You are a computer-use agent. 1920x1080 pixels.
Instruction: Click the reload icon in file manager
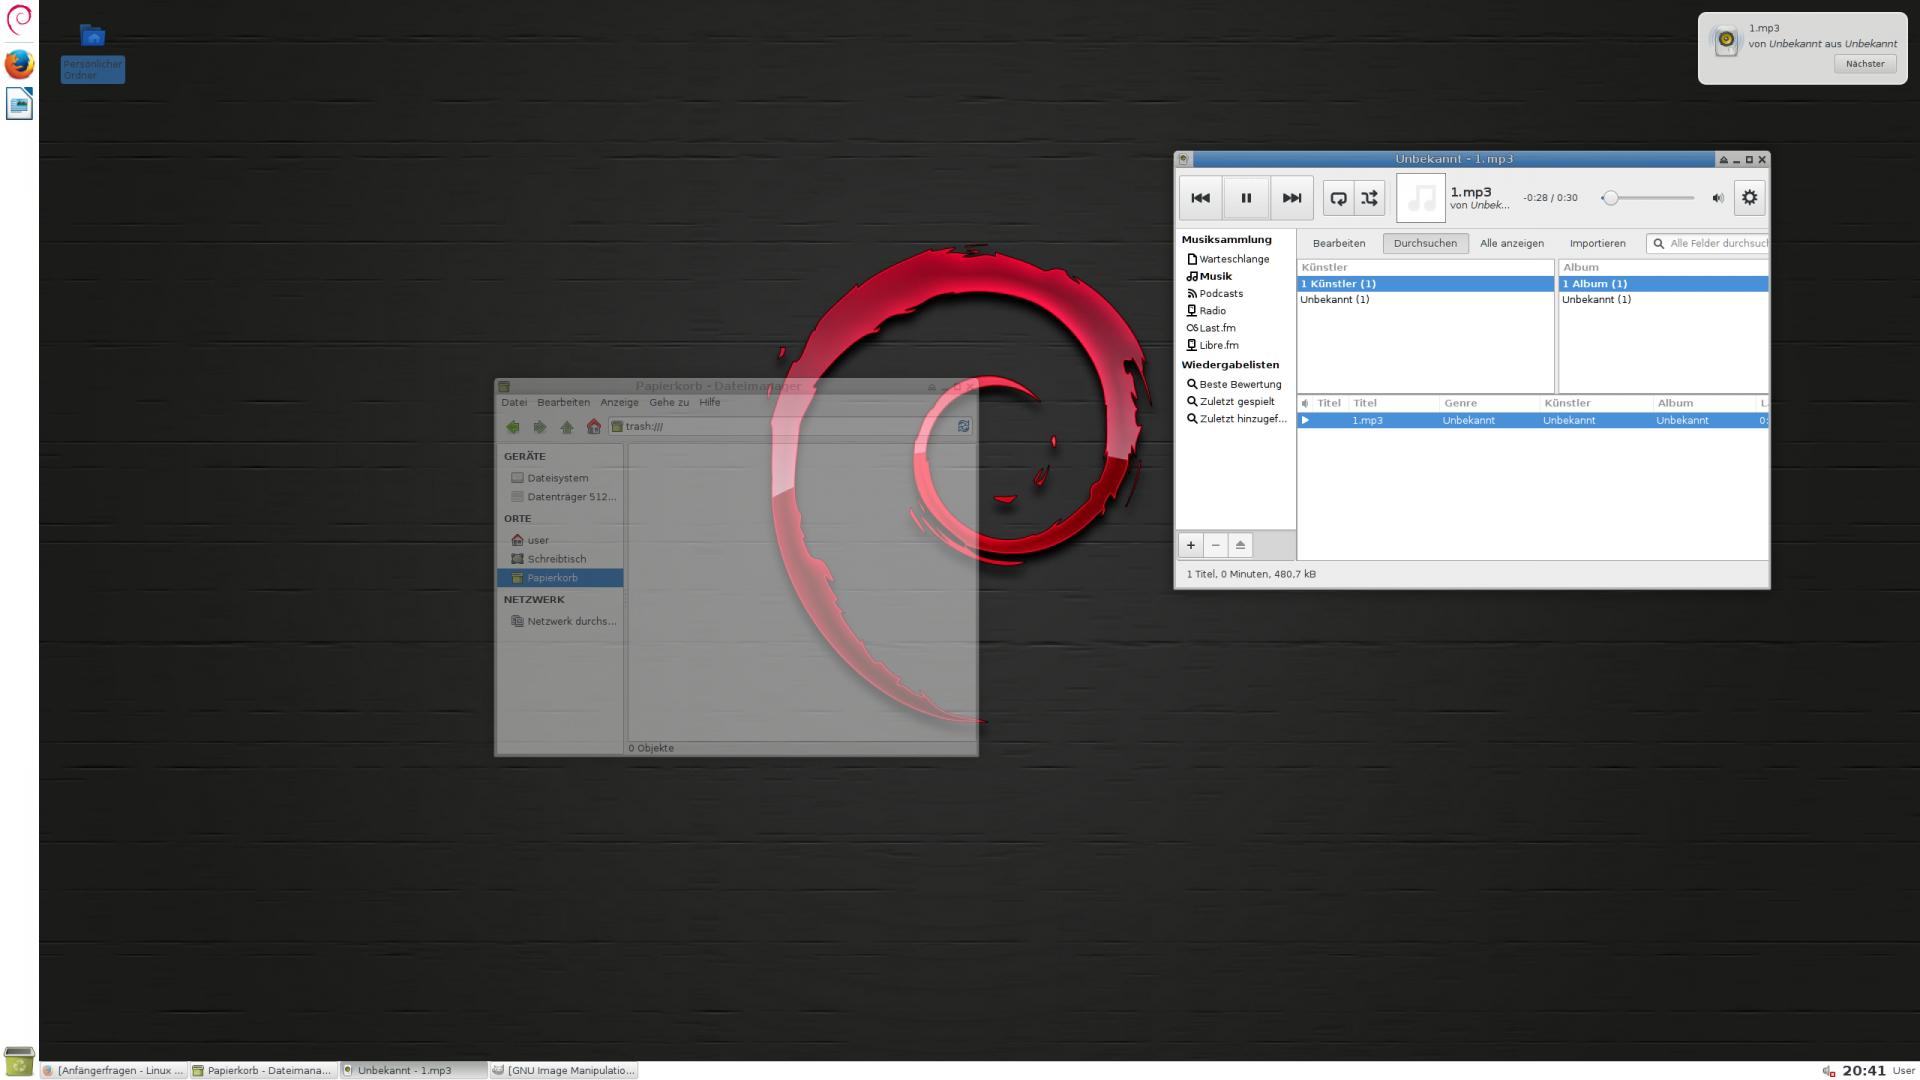coord(963,427)
